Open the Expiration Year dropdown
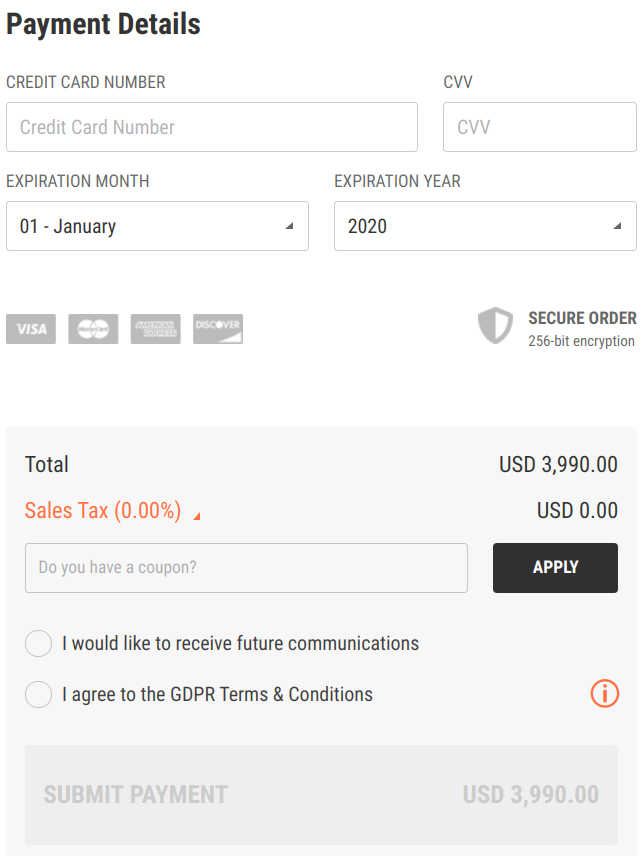This screenshot has width=644, height=856. pos(485,226)
